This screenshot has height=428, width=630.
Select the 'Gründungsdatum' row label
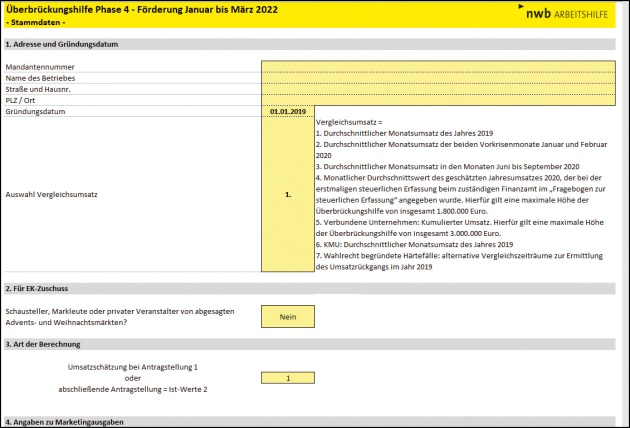click(36, 111)
